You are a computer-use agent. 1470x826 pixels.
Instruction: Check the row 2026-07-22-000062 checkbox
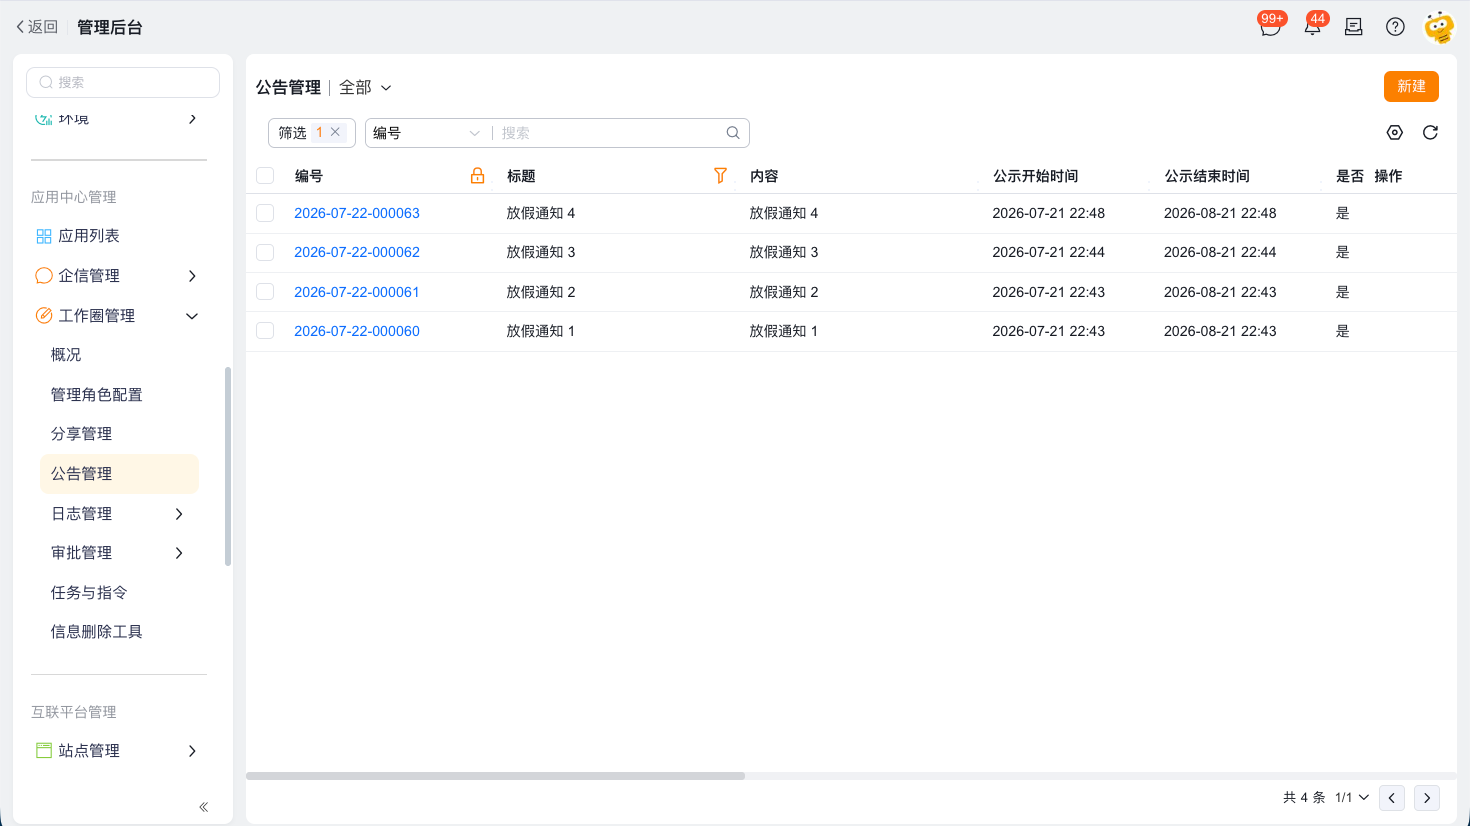(x=265, y=252)
